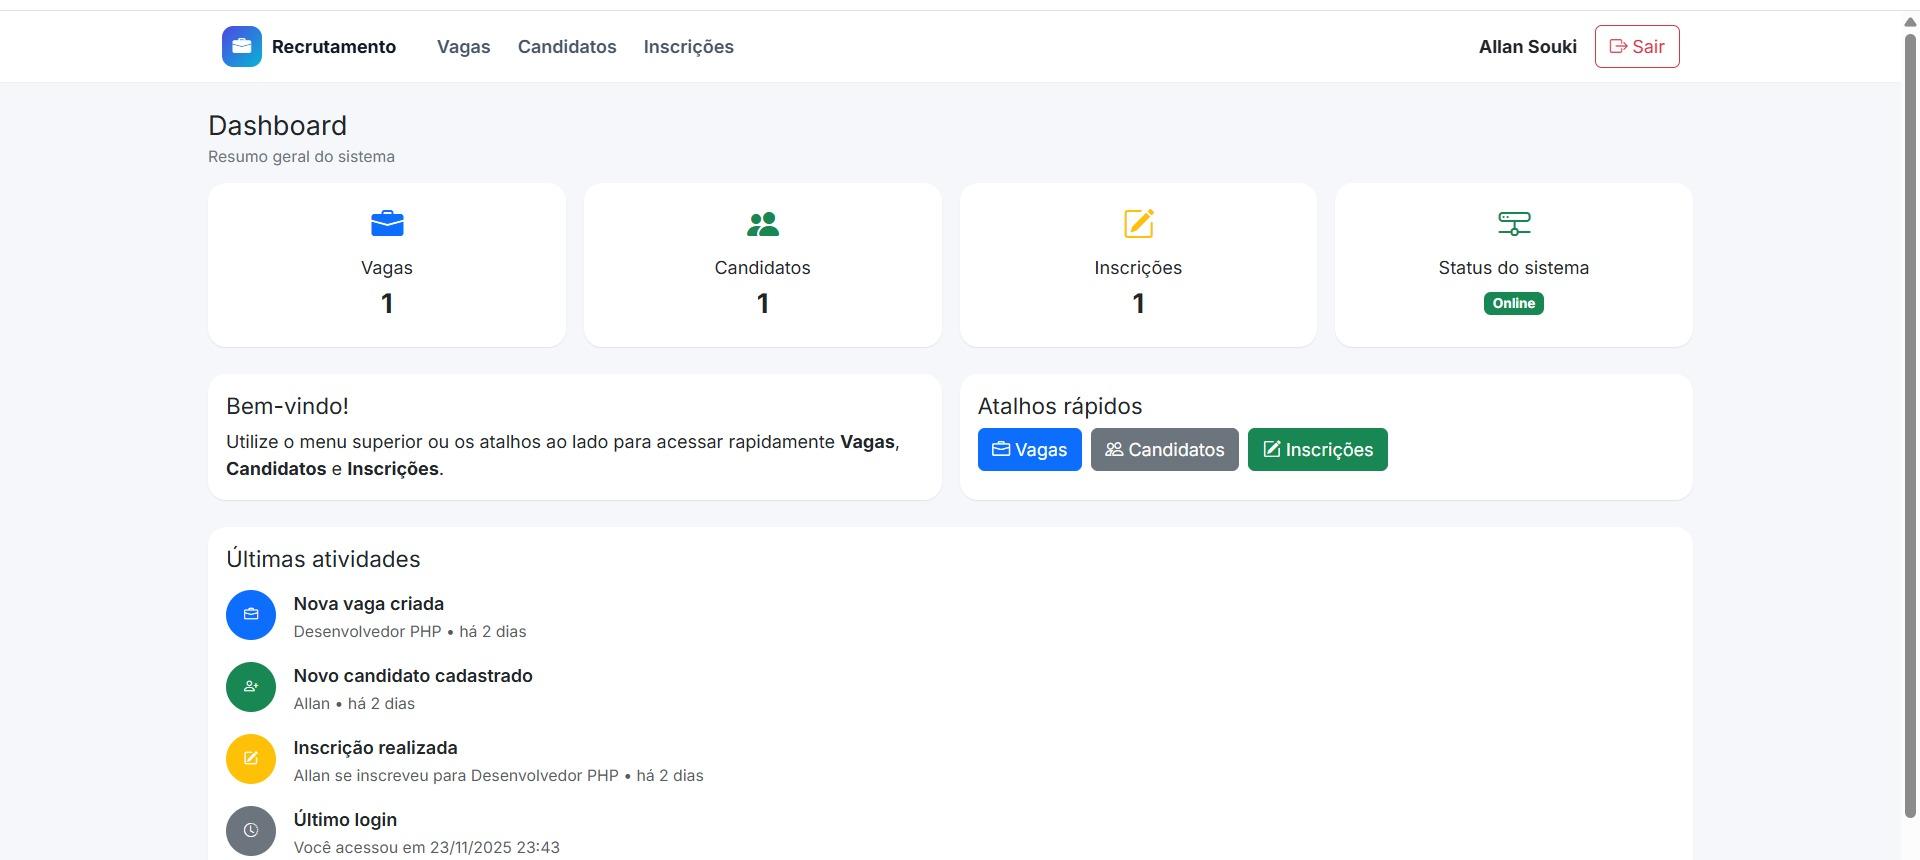Click the Recrutamento briefcase logo icon
Screen dimensions: 1920x860
tap(242, 47)
